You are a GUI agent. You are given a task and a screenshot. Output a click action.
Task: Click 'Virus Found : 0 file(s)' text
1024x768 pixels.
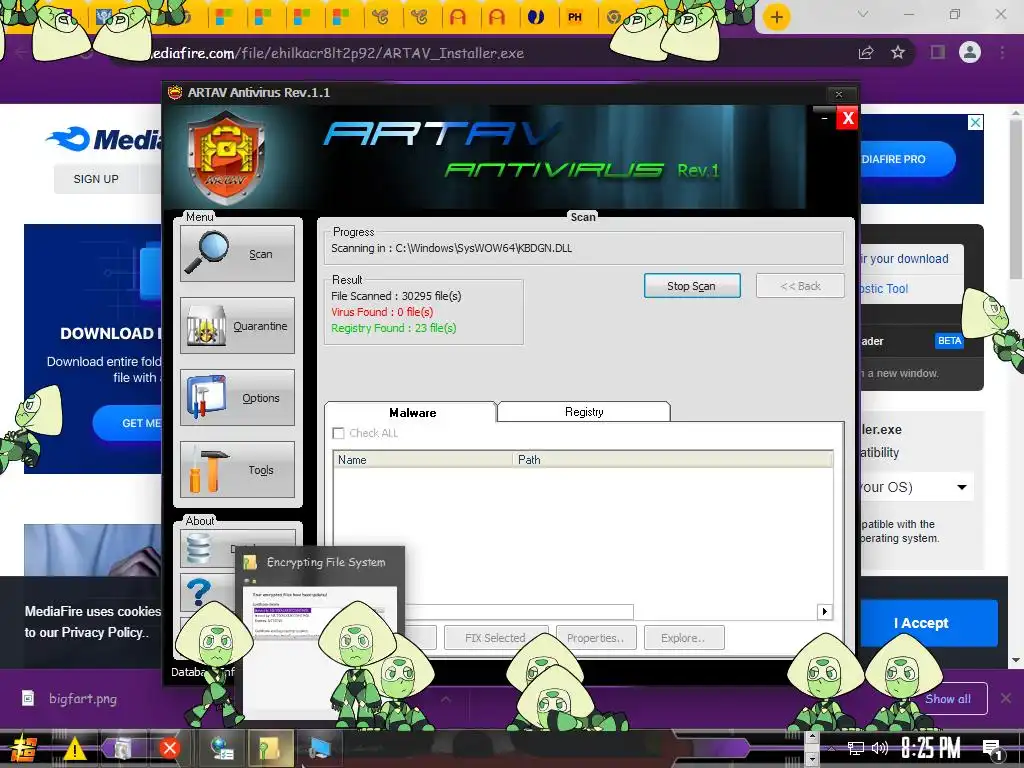[381, 312]
